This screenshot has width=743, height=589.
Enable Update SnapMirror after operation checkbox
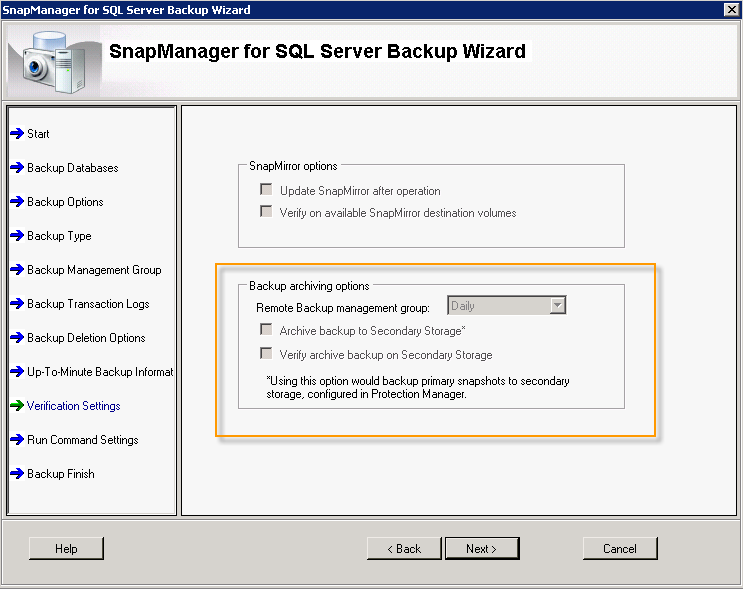click(x=266, y=190)
